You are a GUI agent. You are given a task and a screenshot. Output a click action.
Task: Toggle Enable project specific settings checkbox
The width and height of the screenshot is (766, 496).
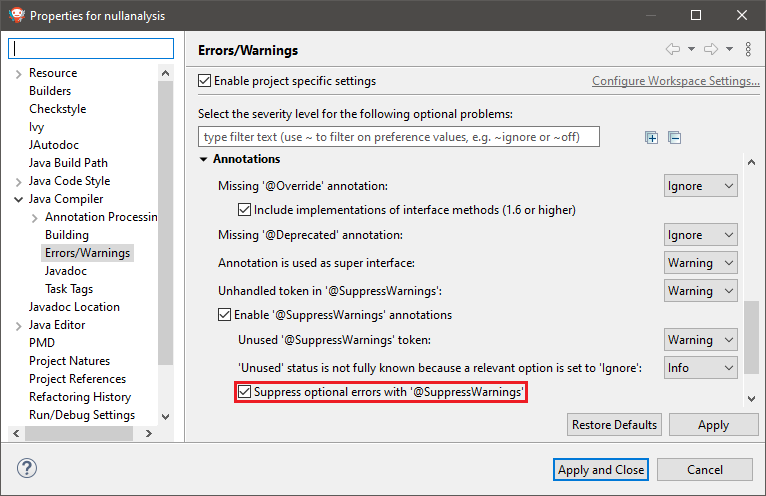tap(204, 81)
